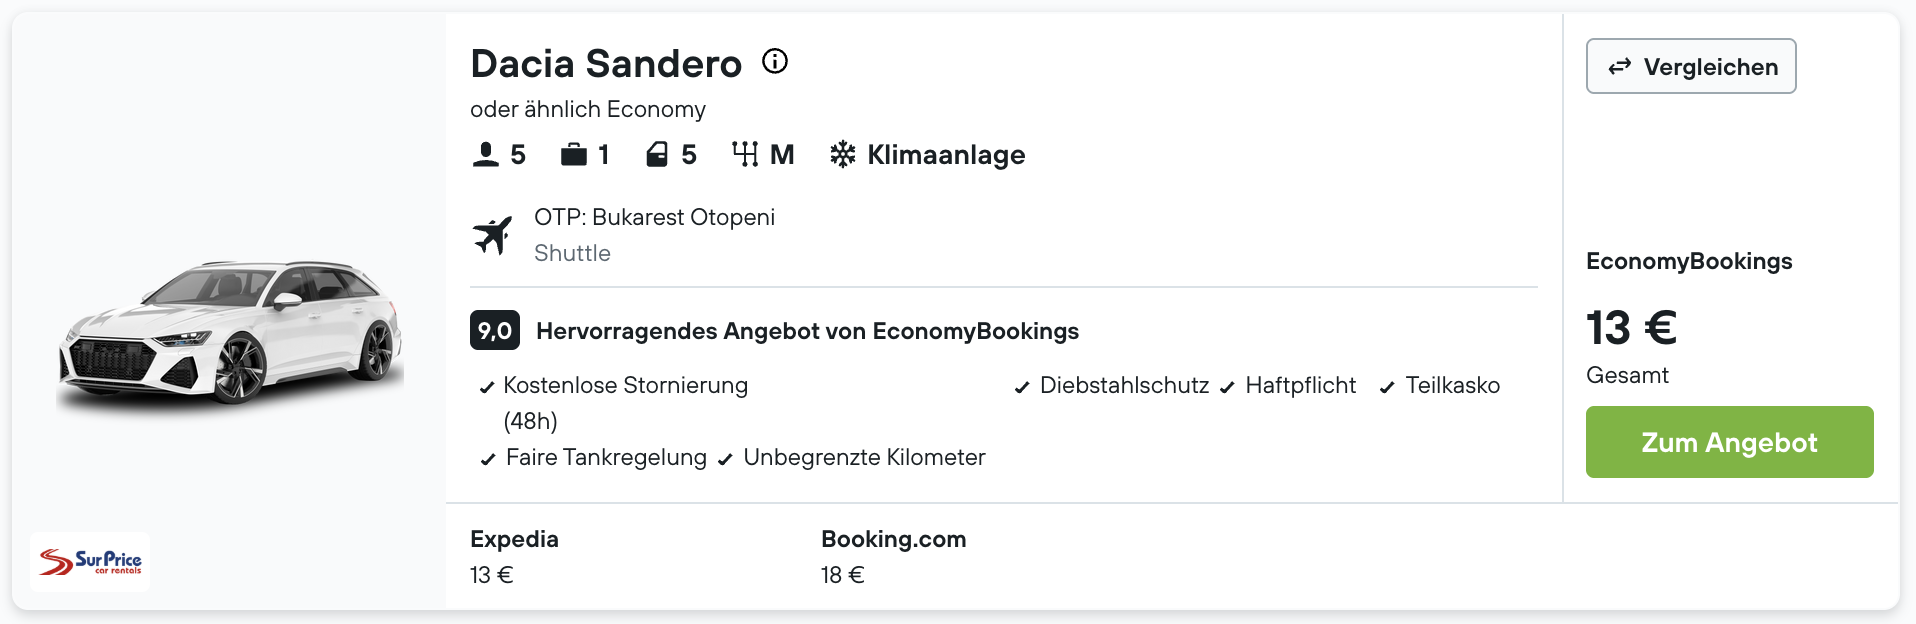Click the snowflake Klimaanlage icon
The width and height of the screenshot is (1916, 624).
tap(843, 155)
